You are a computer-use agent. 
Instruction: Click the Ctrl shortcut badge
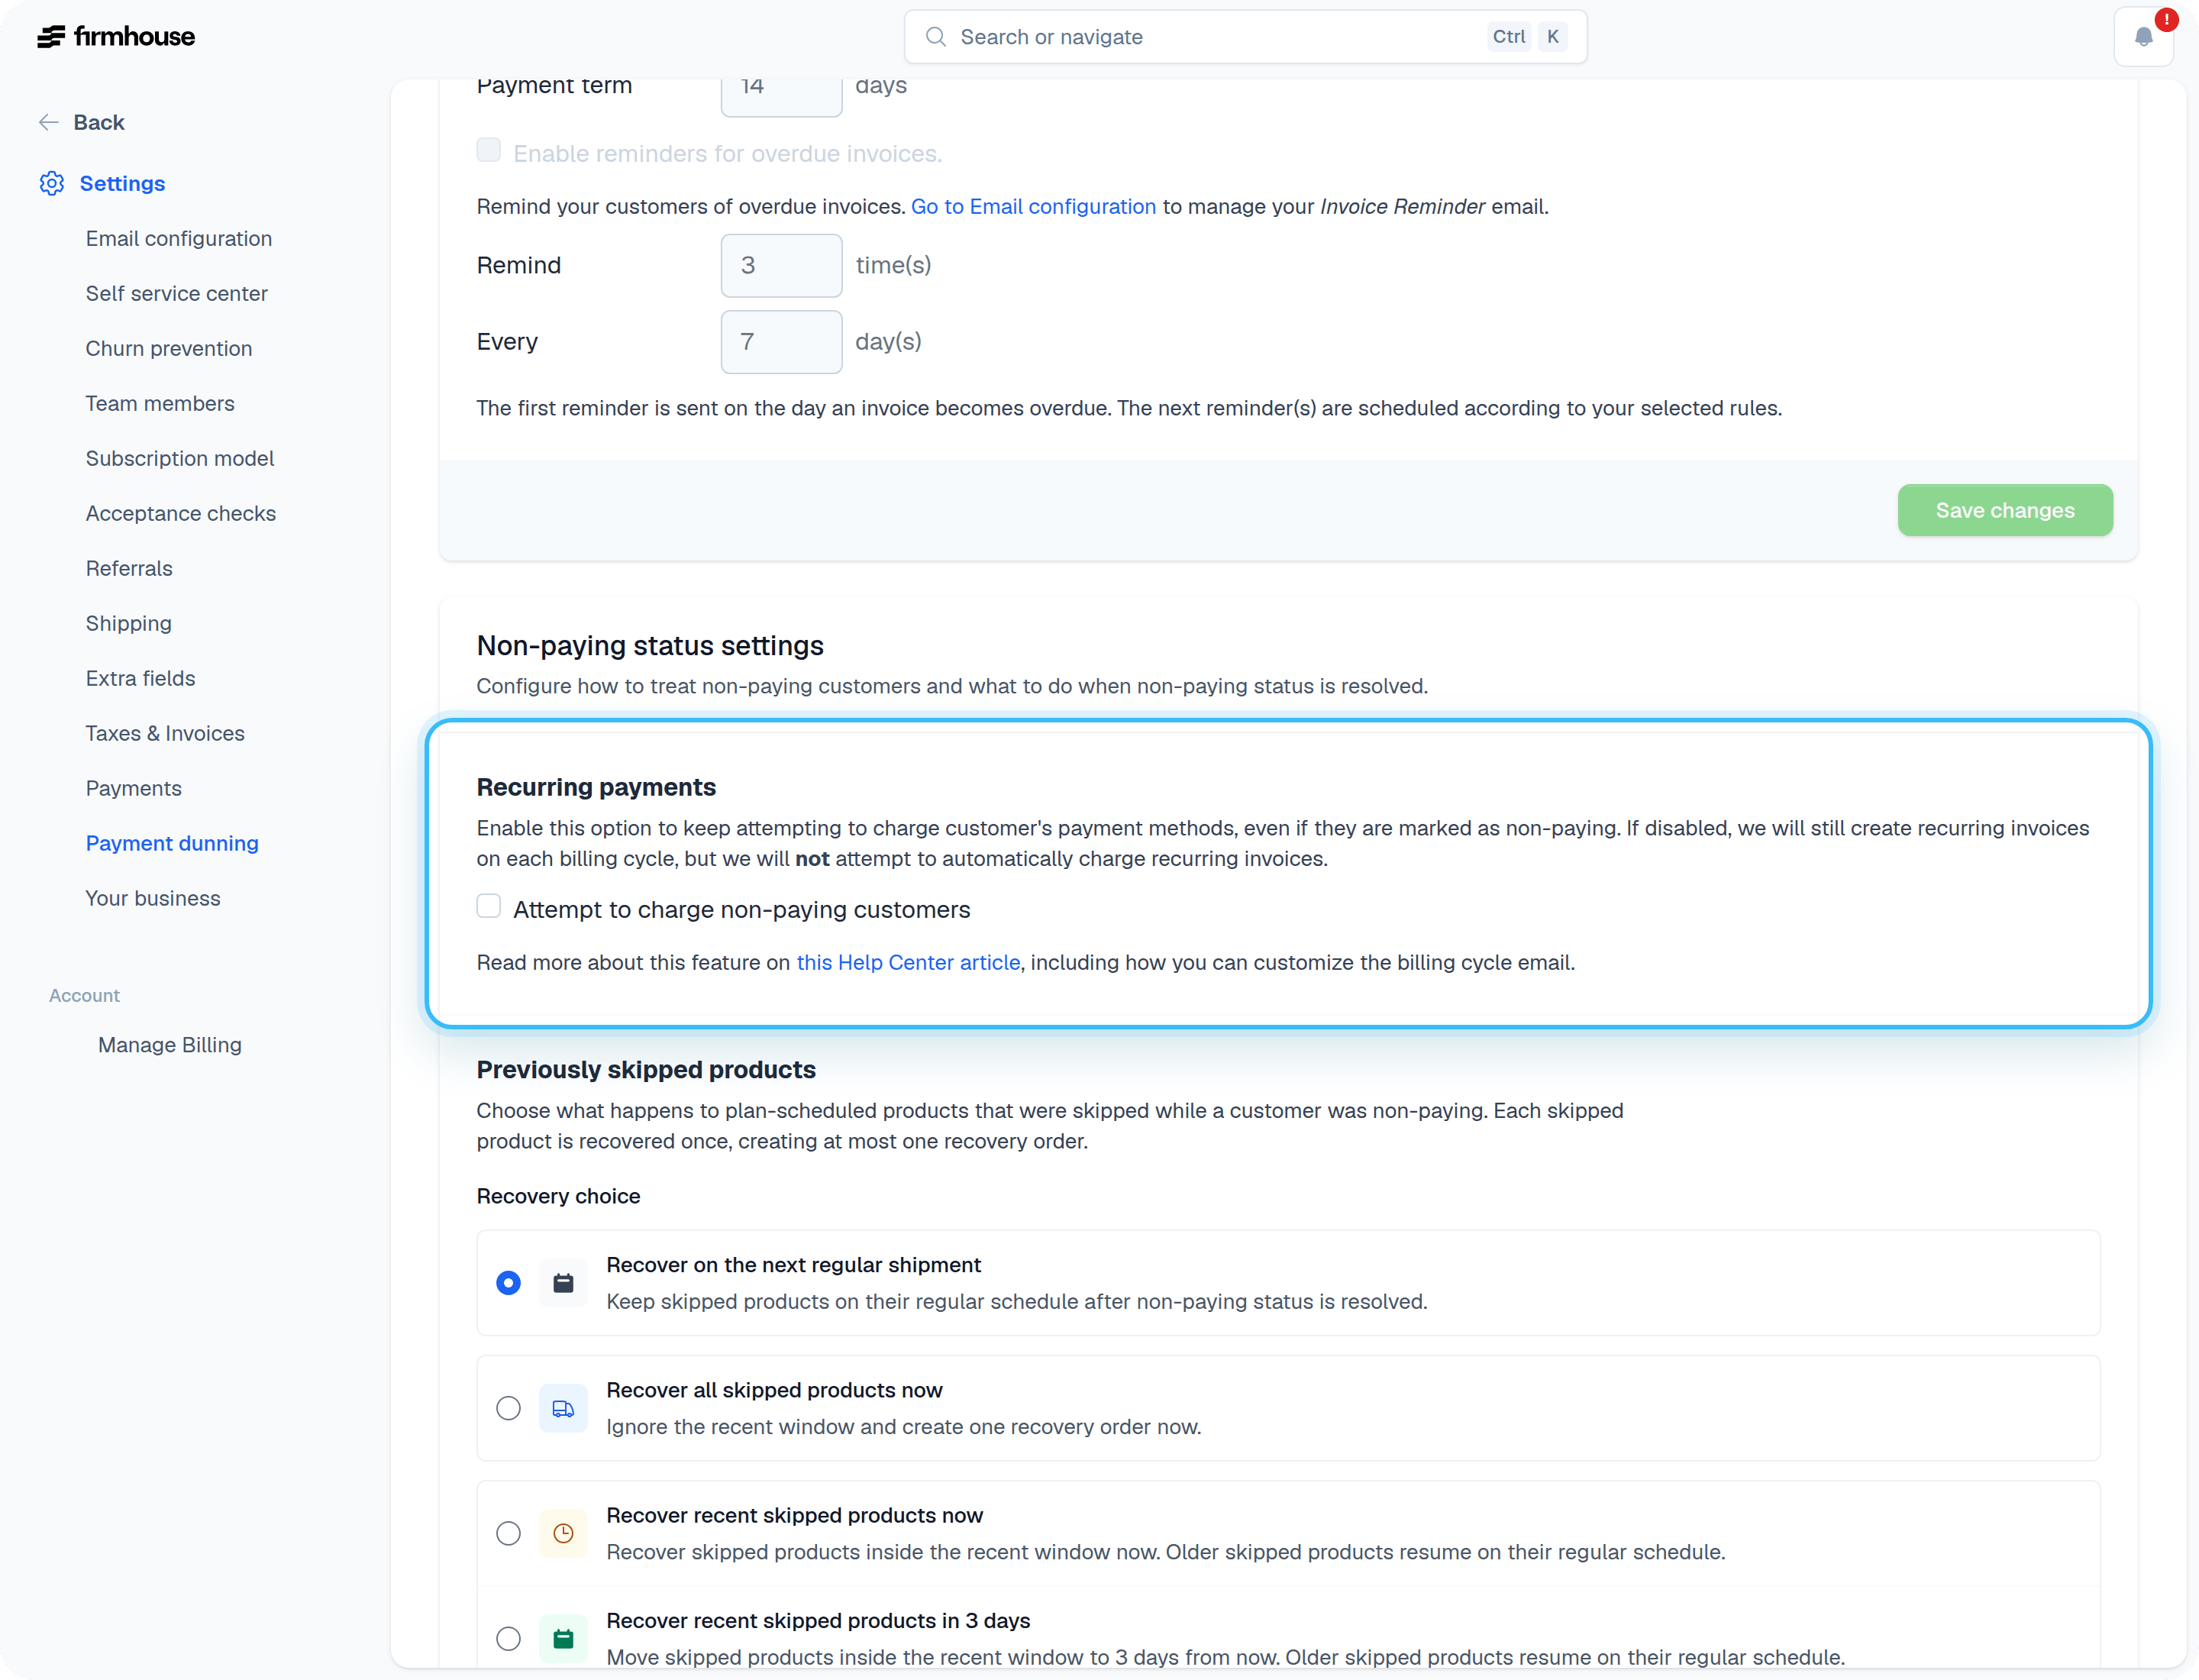pyautogui.click(x=1508, y=37)
